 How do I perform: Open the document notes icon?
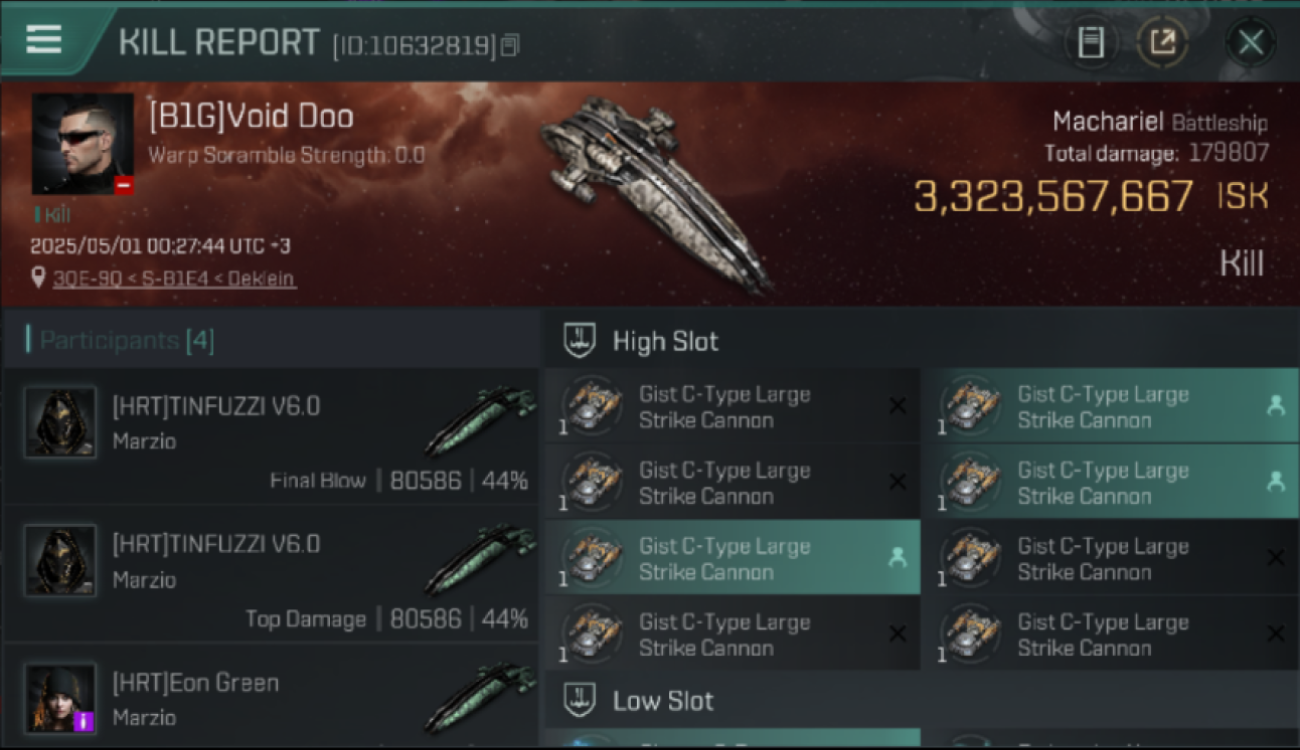pyautogui.click(x=1091, y=42)
